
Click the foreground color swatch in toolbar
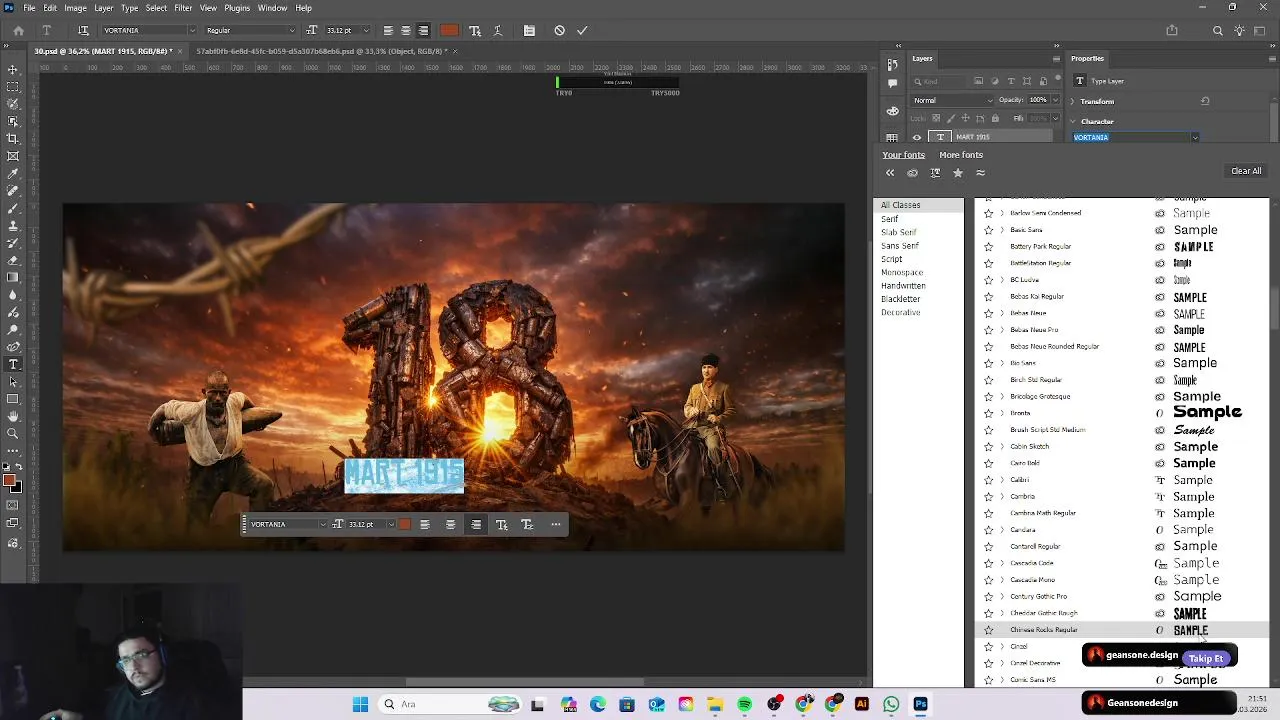click(x=9, y=482)
